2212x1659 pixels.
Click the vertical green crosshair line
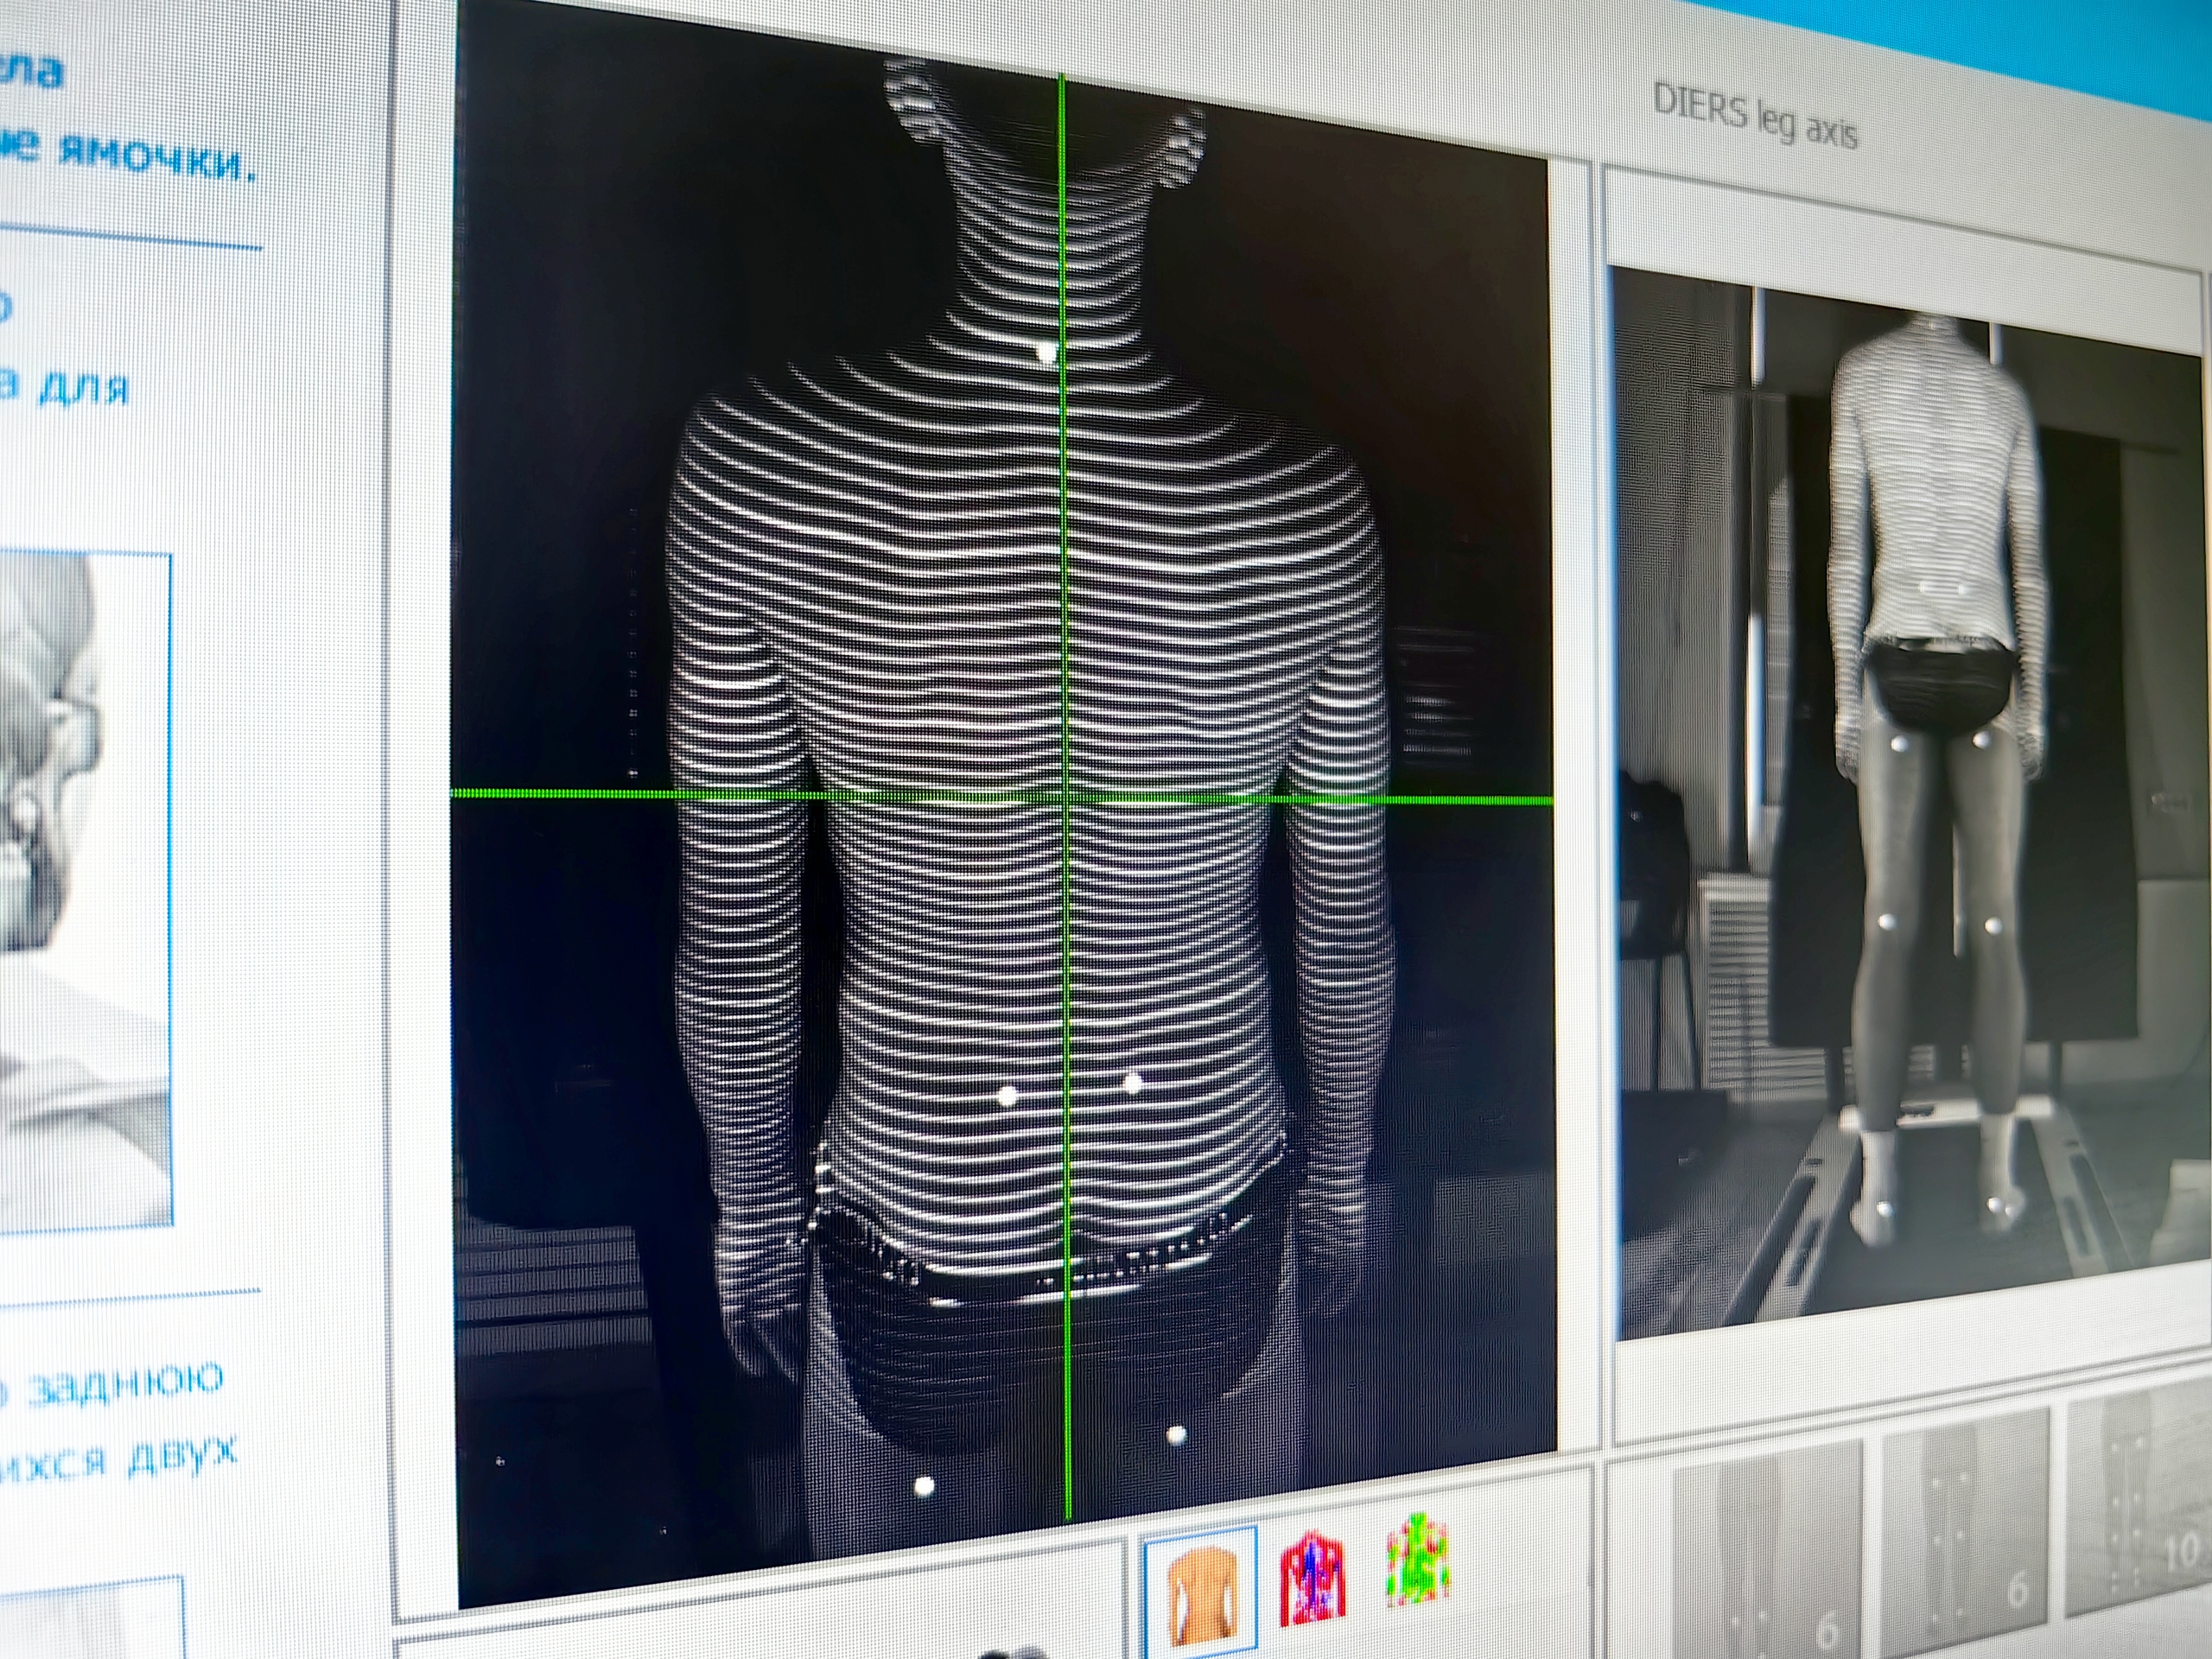point(1066,600)
